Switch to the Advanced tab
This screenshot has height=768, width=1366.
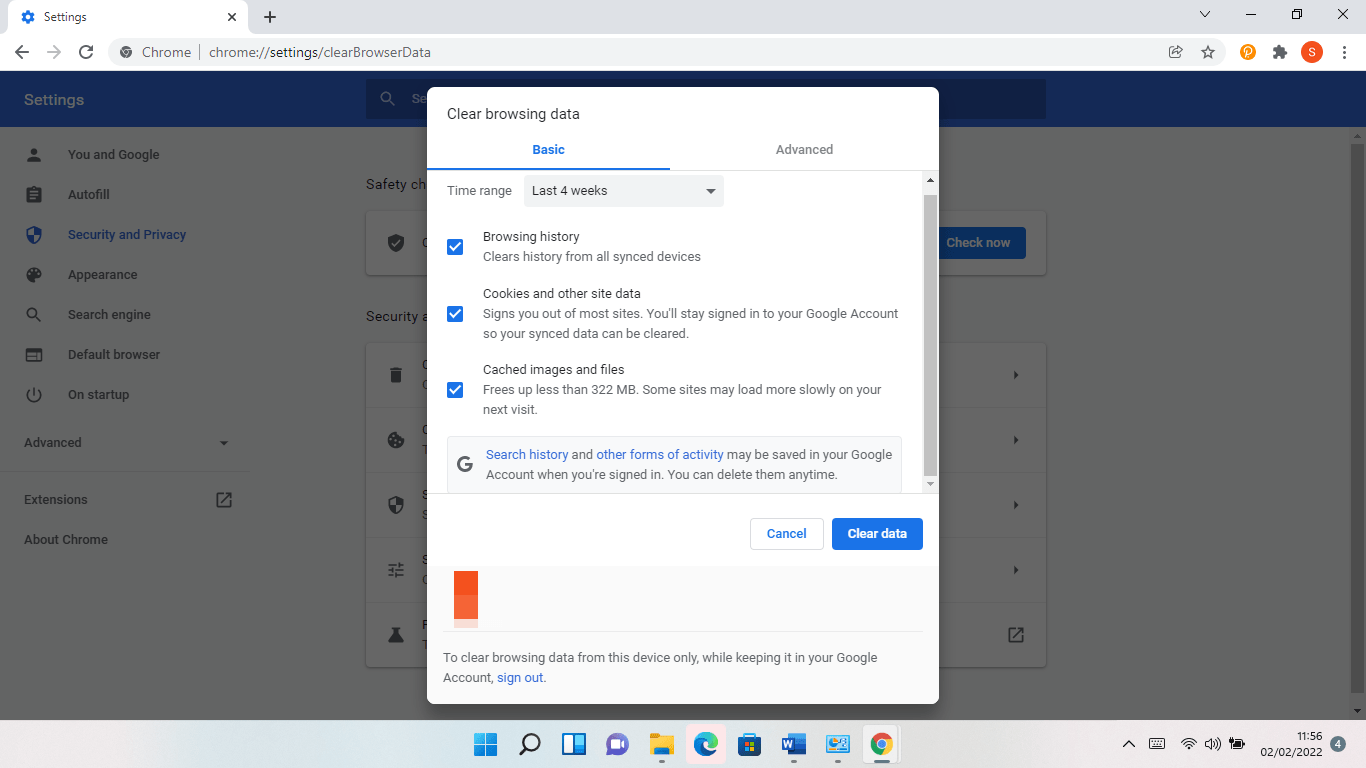[x=804, y=150]
